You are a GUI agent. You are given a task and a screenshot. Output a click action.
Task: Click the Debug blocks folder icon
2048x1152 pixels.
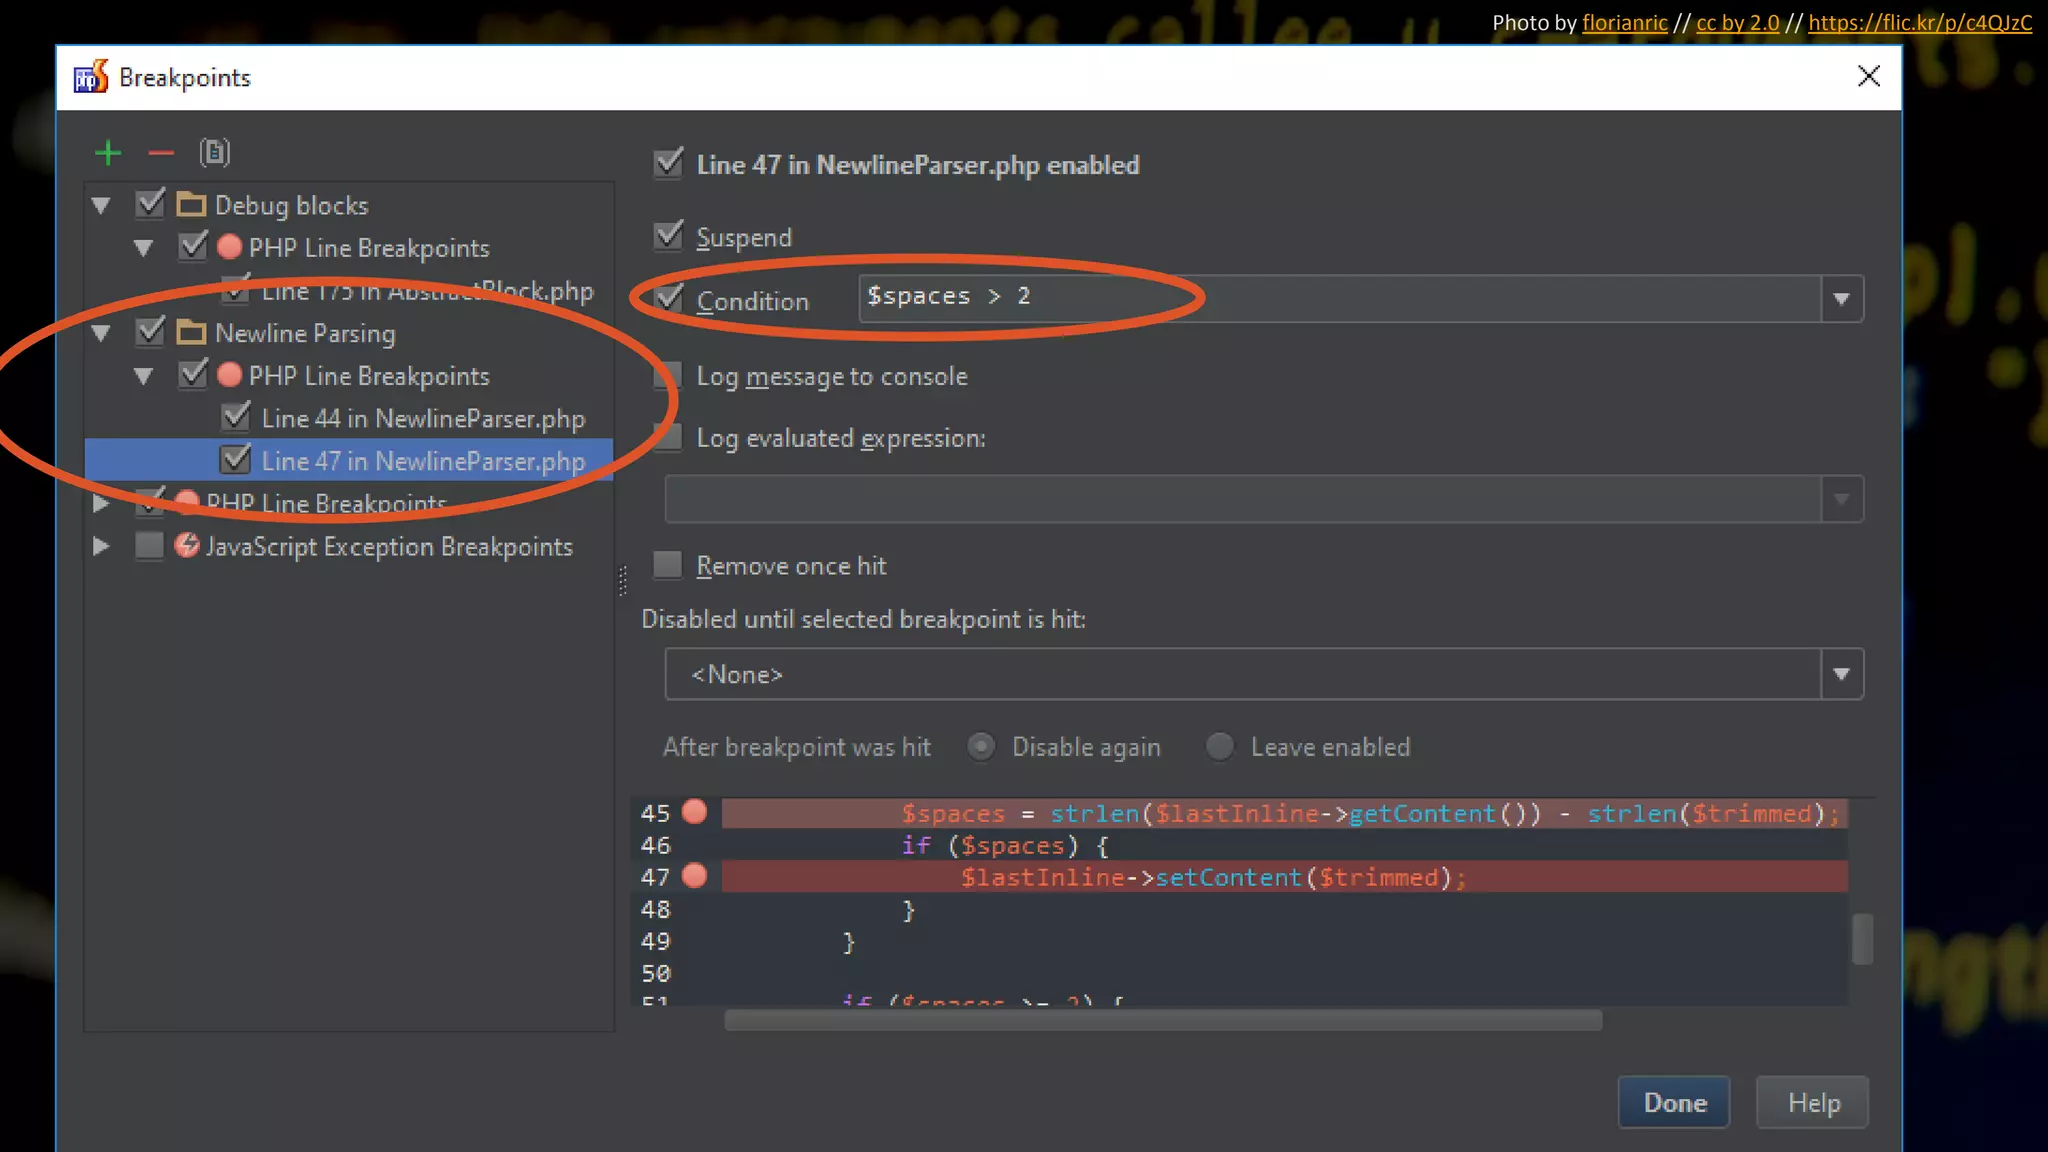click(x=191, y=205)
